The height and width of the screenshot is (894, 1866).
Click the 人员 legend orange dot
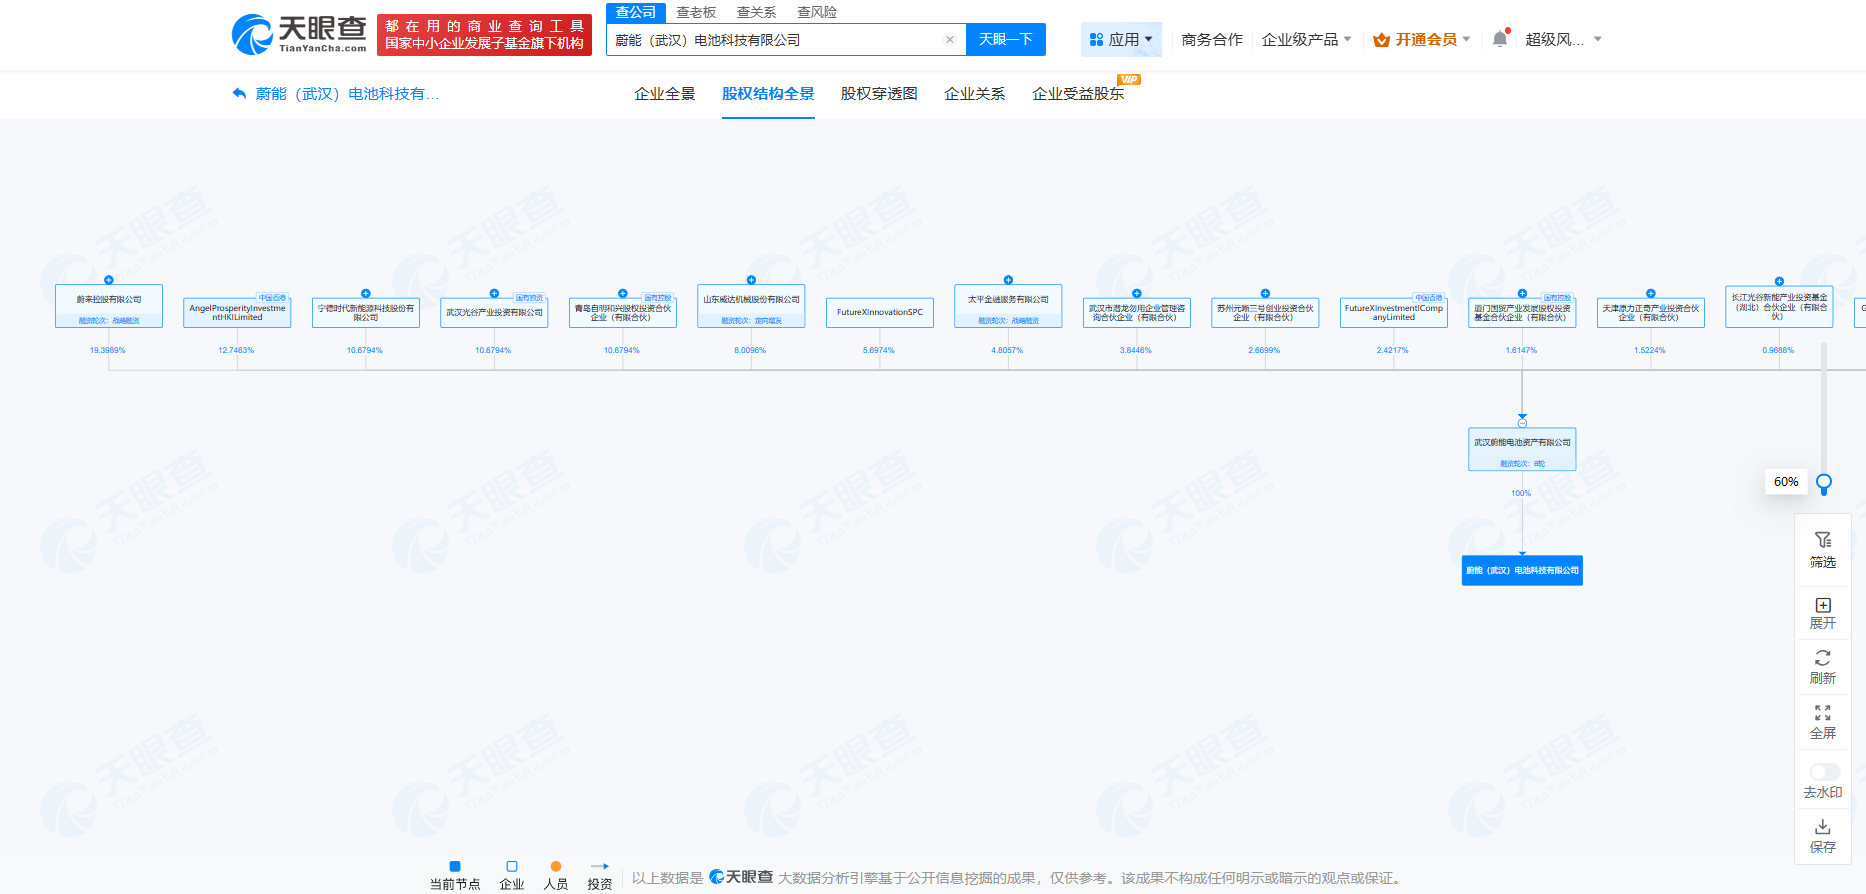[556, 866]
